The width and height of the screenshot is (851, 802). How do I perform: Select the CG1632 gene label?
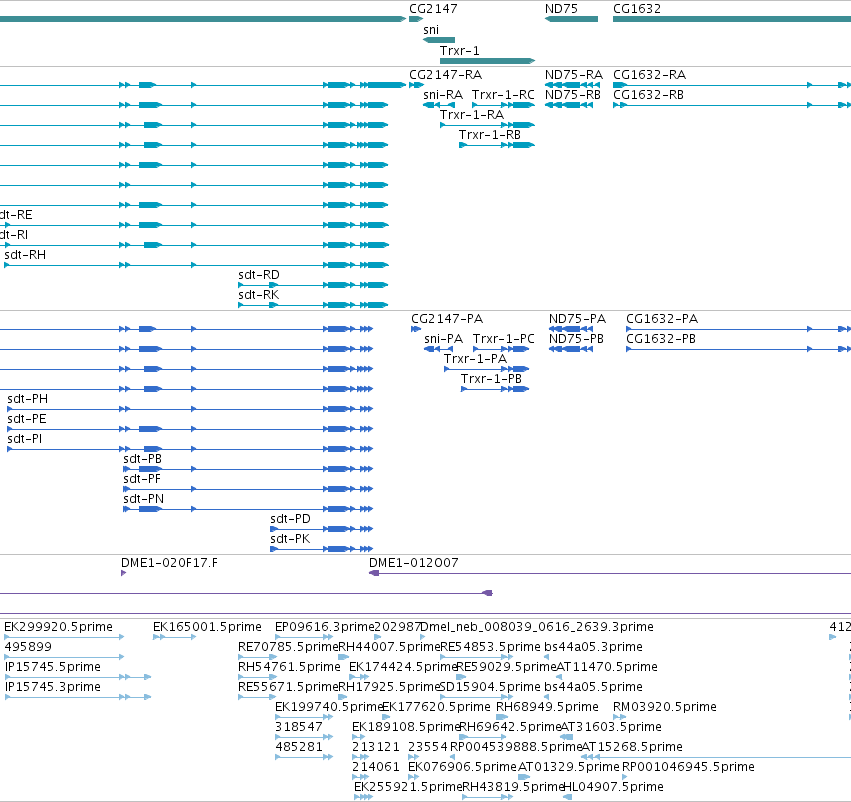click(637, 9)
